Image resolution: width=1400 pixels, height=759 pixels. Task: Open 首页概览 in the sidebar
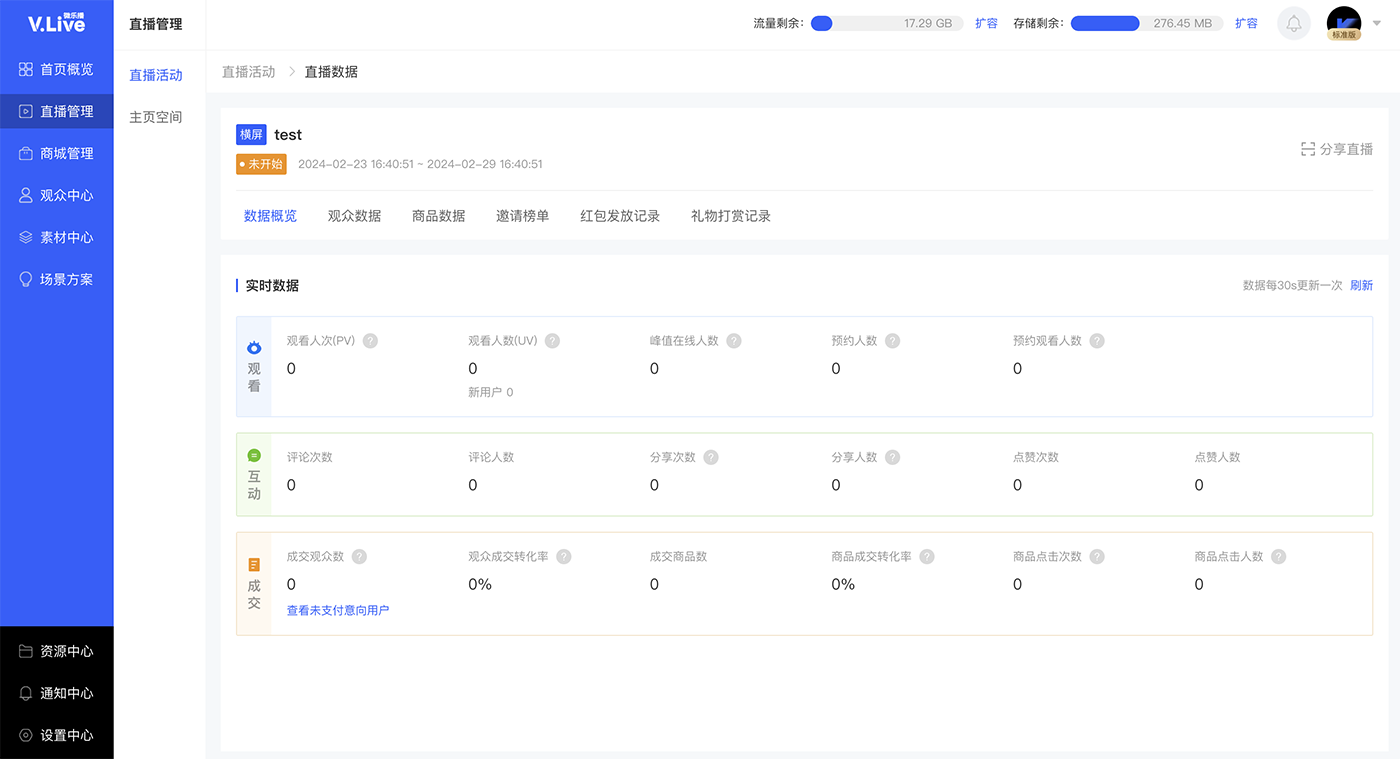tap(57, 70)
